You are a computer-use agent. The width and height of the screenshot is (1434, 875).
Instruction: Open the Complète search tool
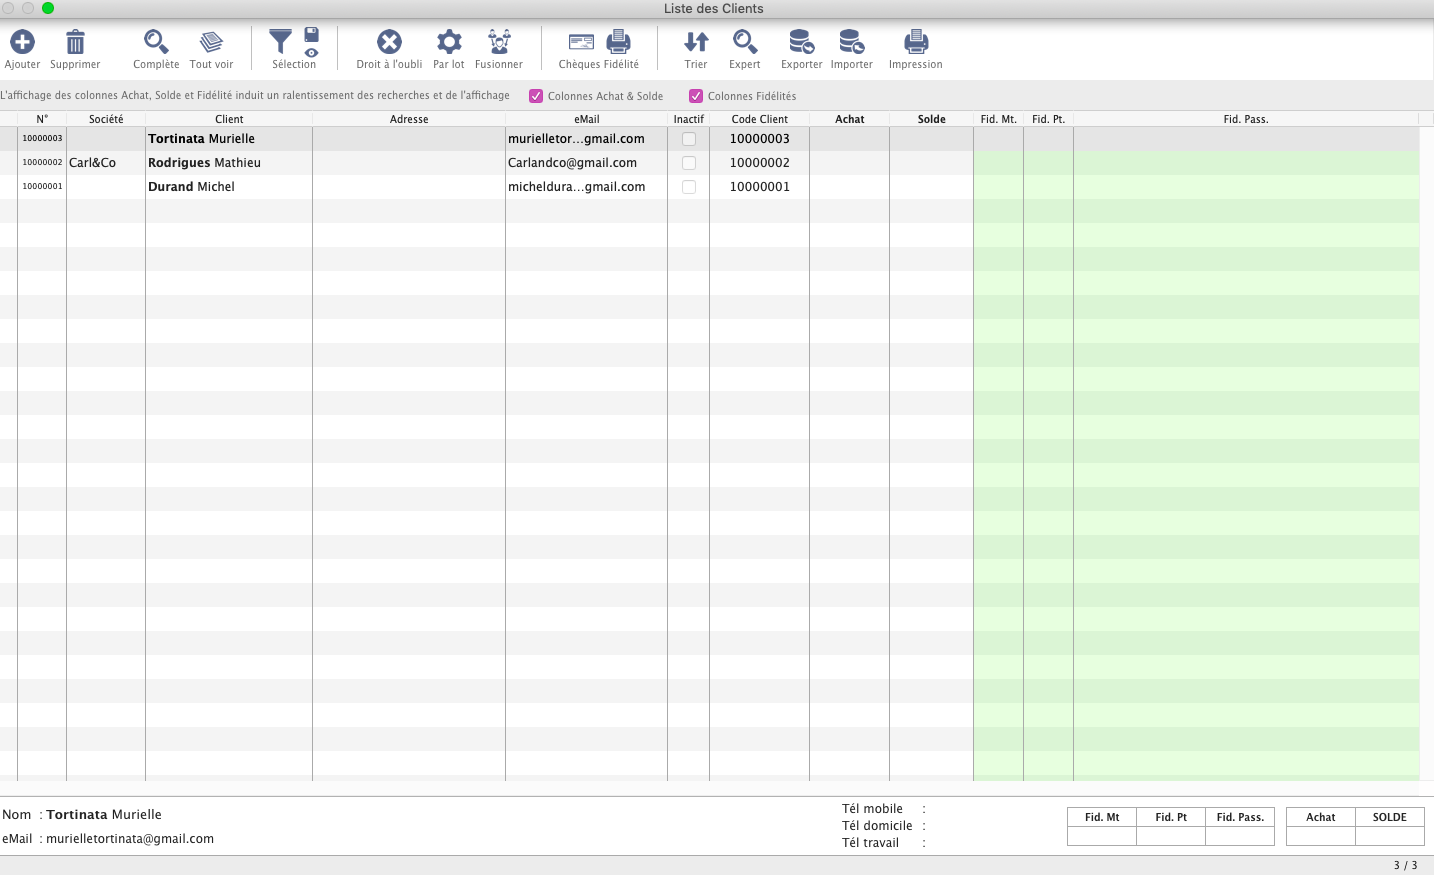156,42
